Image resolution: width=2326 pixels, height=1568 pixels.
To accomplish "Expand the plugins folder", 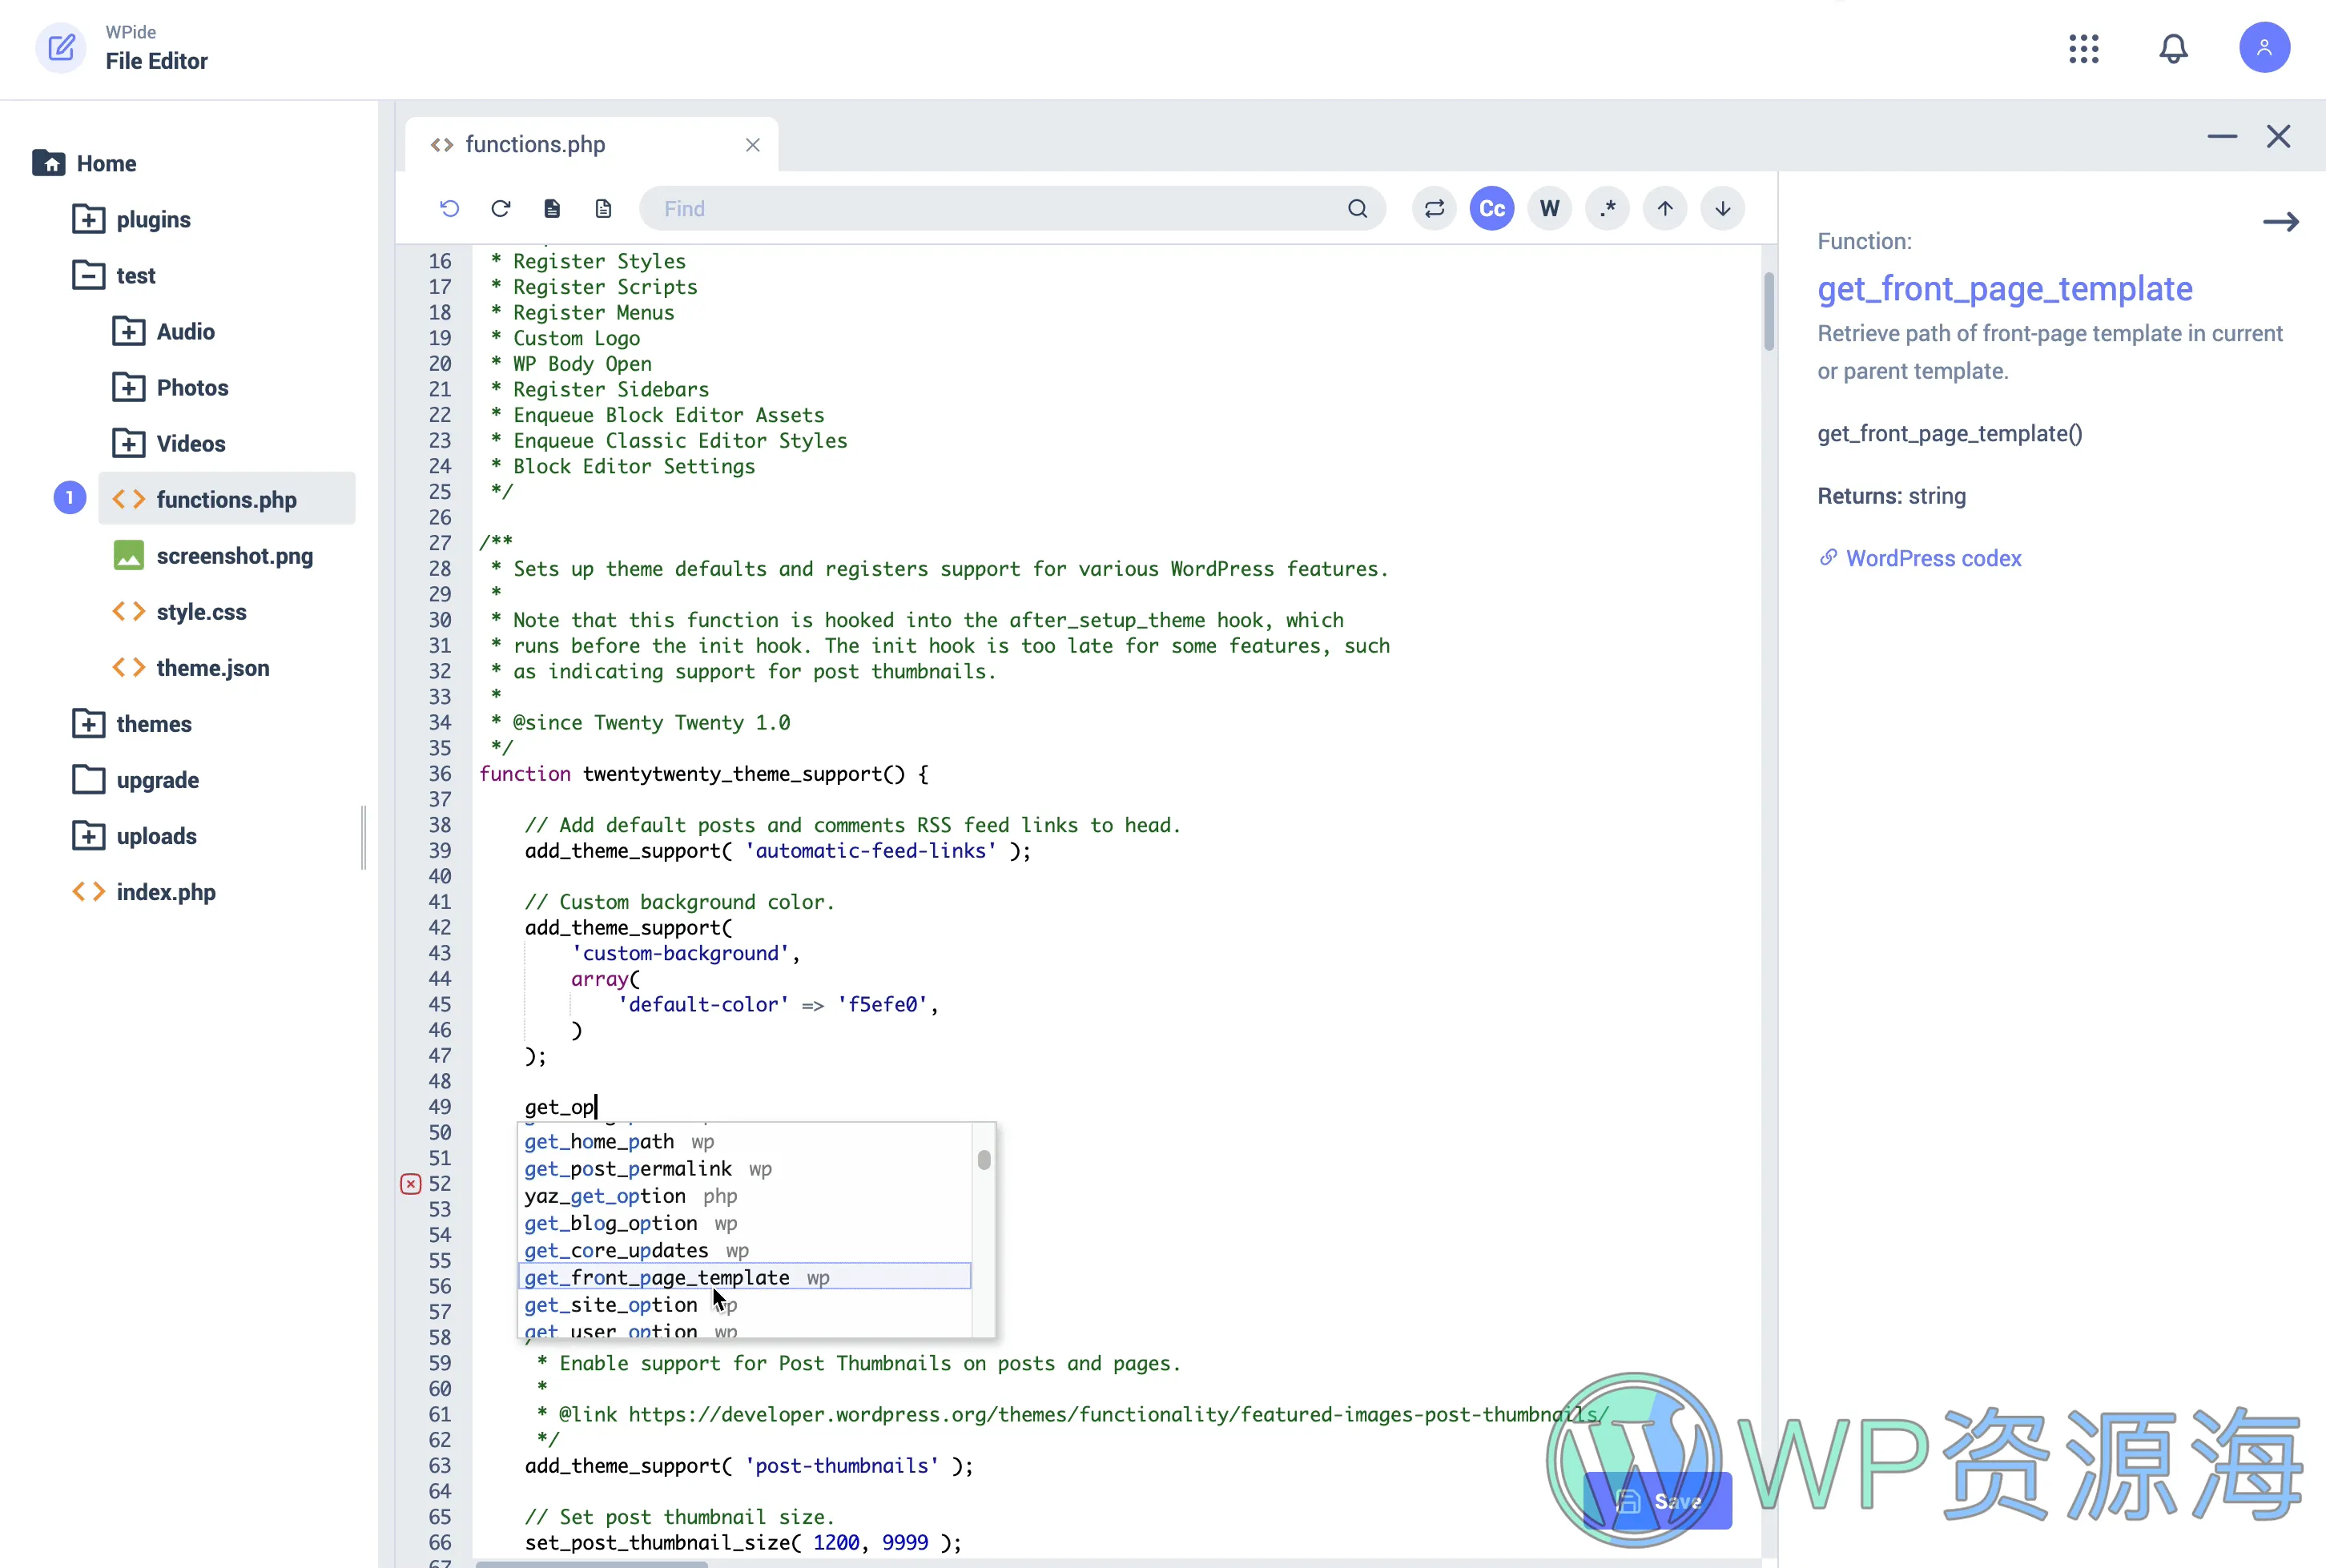I will [x=89, y=219].
